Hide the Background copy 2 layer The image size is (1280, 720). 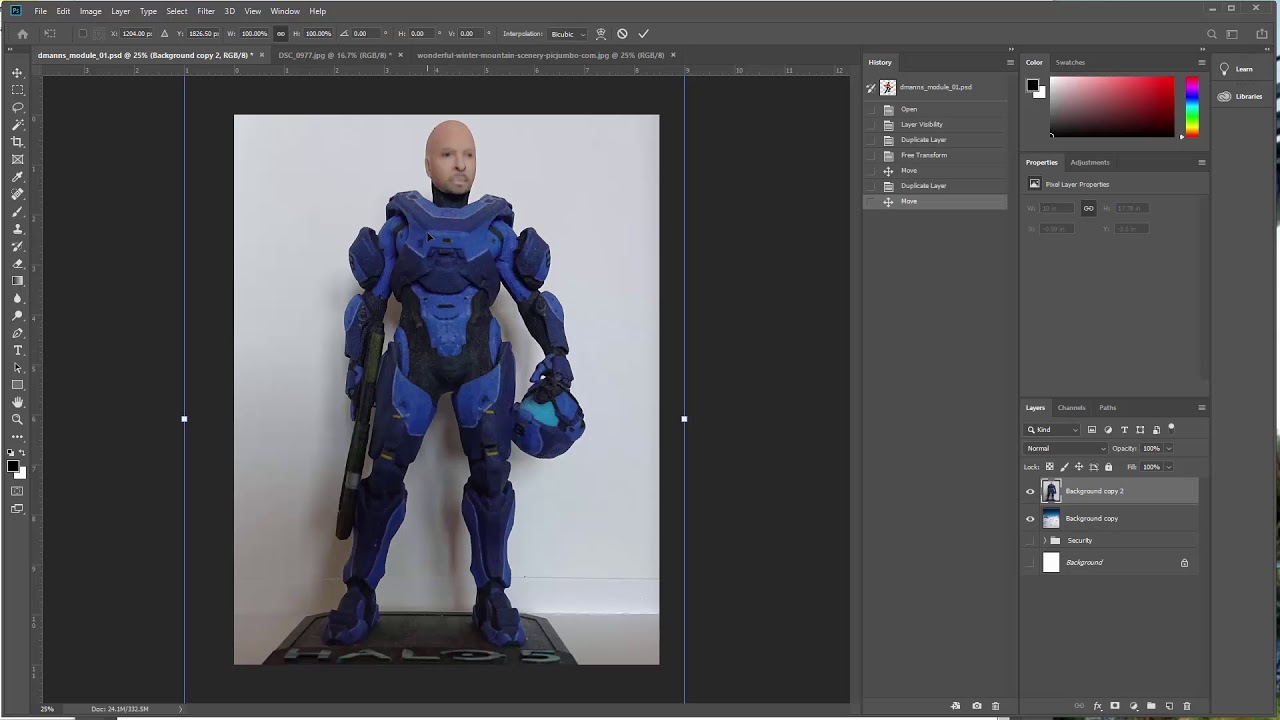click(x=1030, y=491)
